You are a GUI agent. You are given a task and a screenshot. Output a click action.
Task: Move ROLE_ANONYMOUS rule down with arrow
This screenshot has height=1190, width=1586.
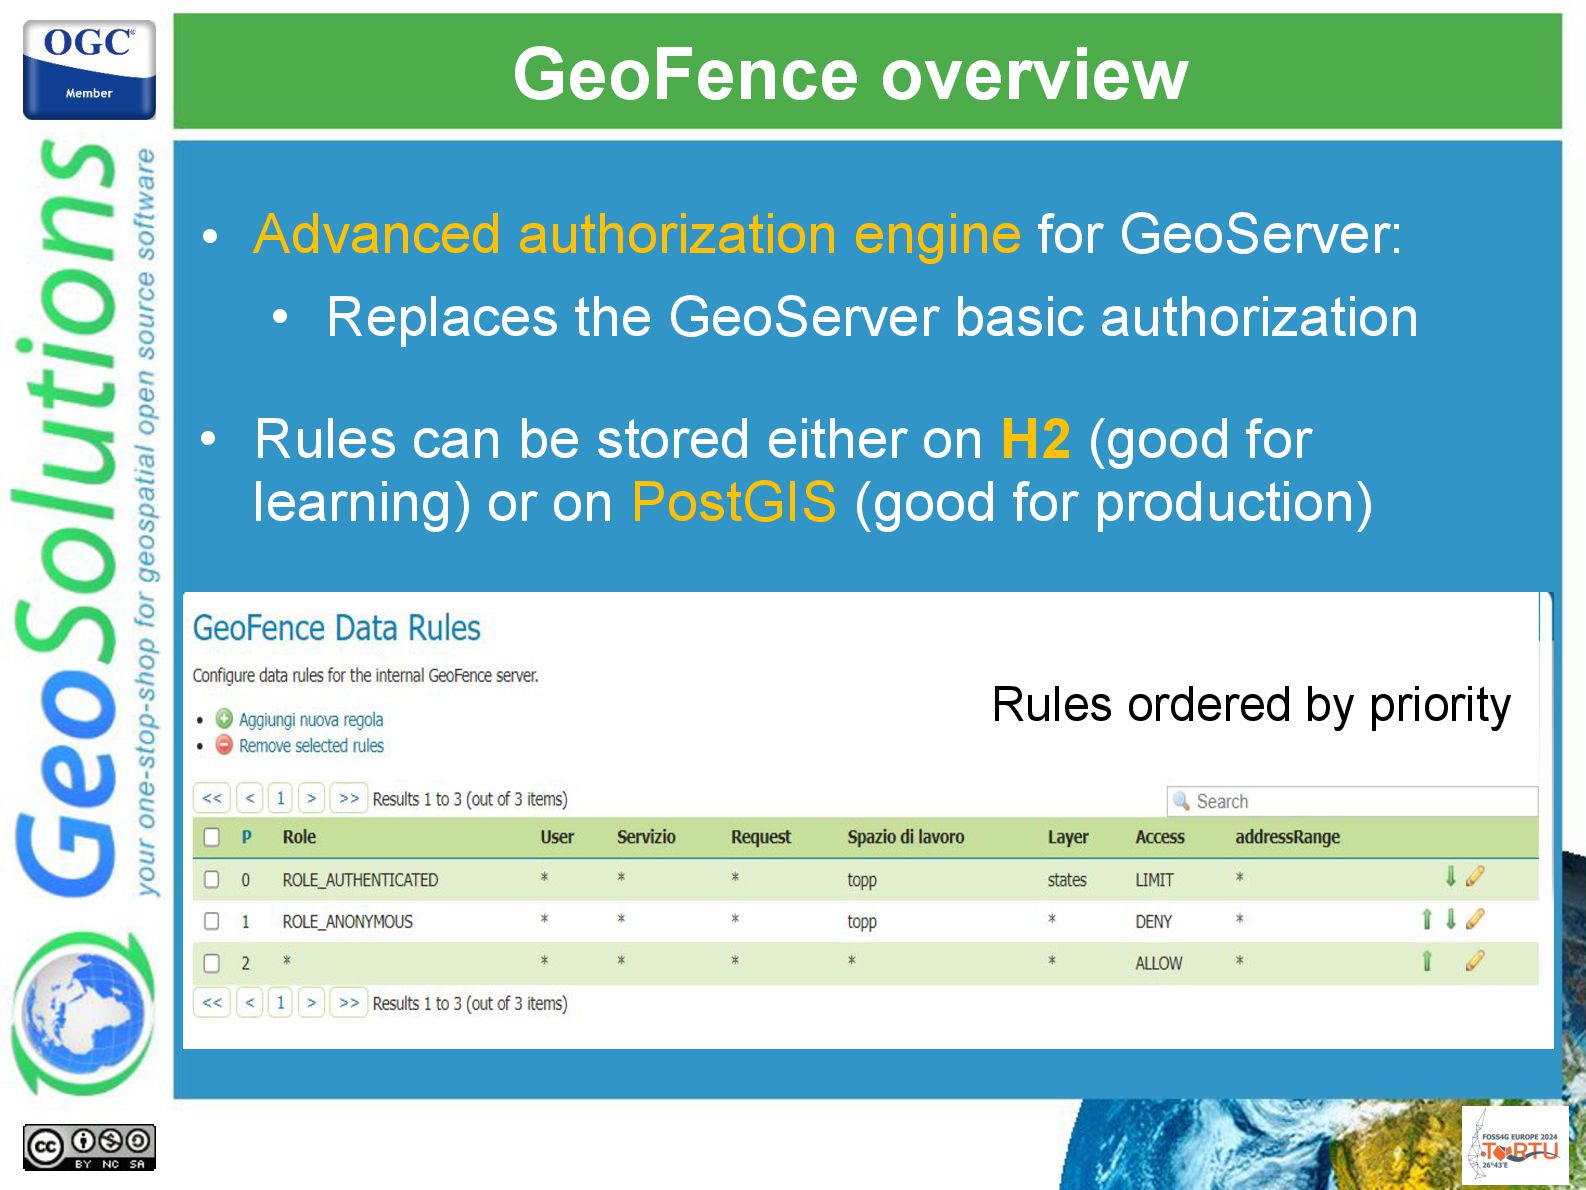pyautogui.click(x=1450, y=919)
